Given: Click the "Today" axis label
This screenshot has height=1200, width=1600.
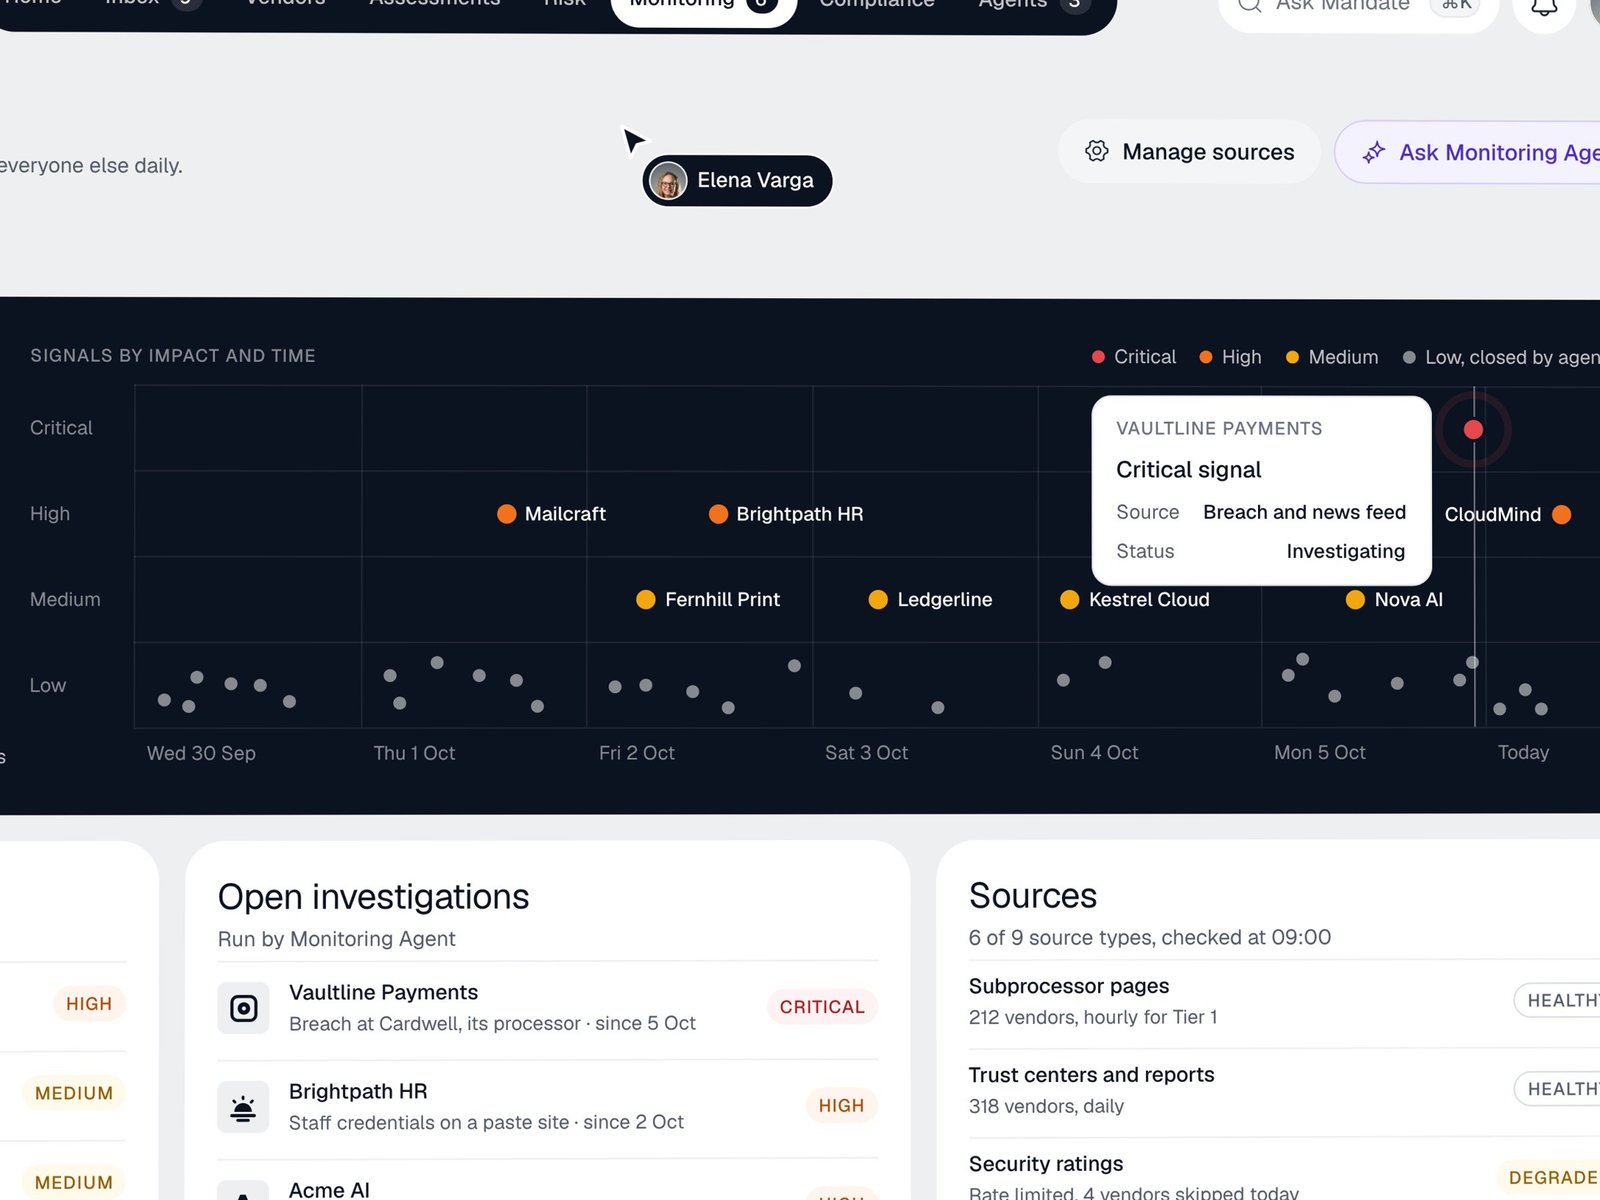Looking at the screenshot, I should (1523, 753).
